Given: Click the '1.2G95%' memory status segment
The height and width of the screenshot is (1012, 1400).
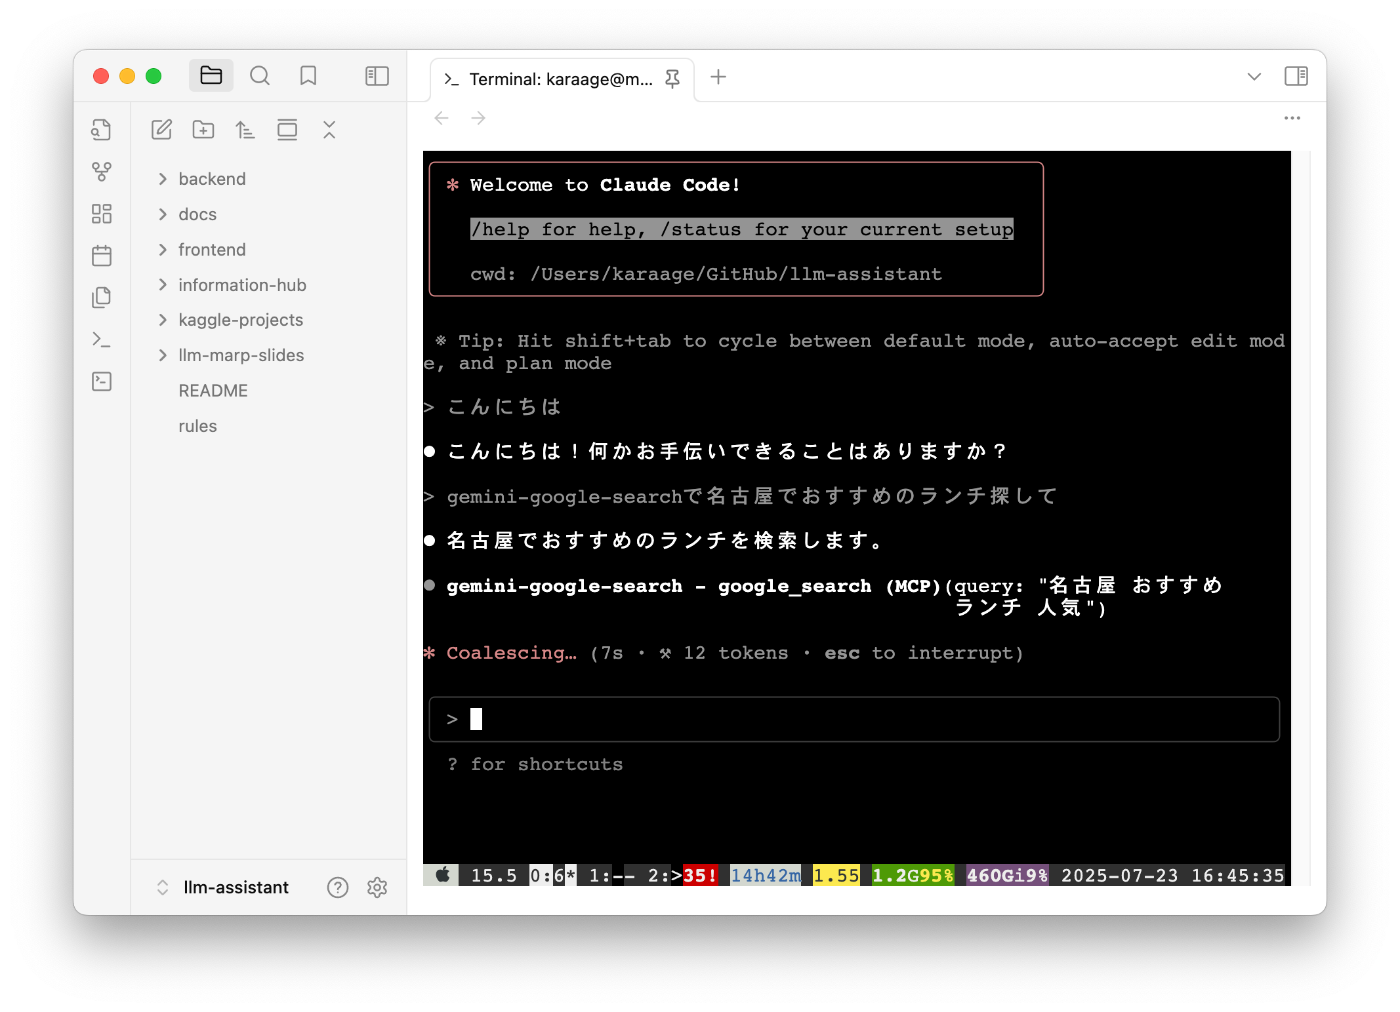Looking at the screenshot, I should point(913,876).
